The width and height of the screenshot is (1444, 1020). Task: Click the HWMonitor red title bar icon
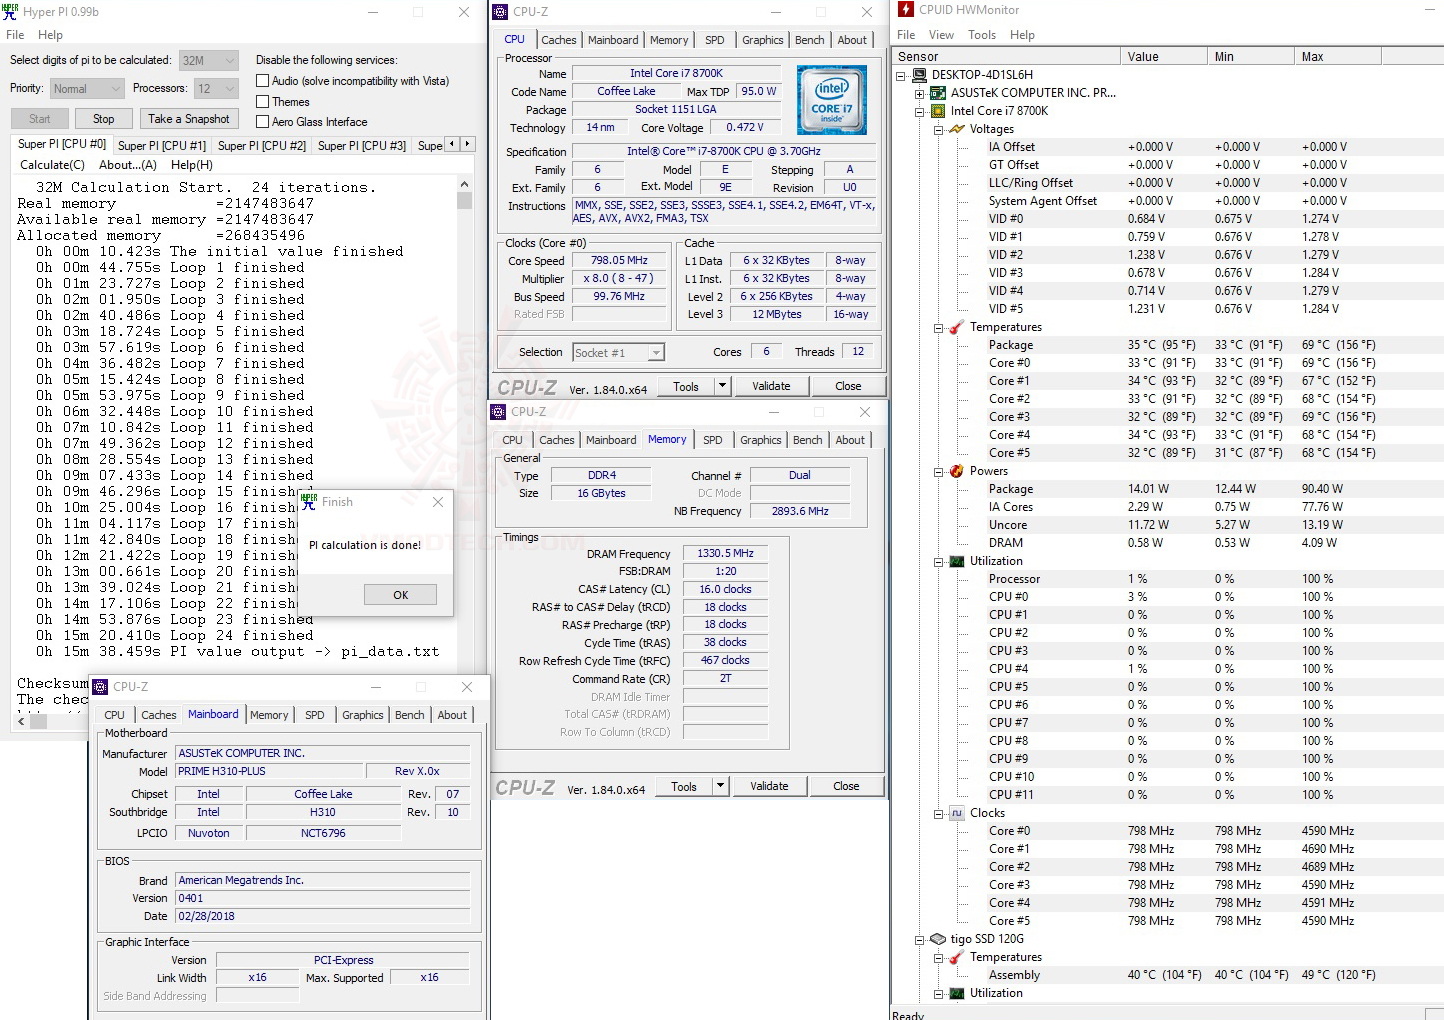coord(906,10)
